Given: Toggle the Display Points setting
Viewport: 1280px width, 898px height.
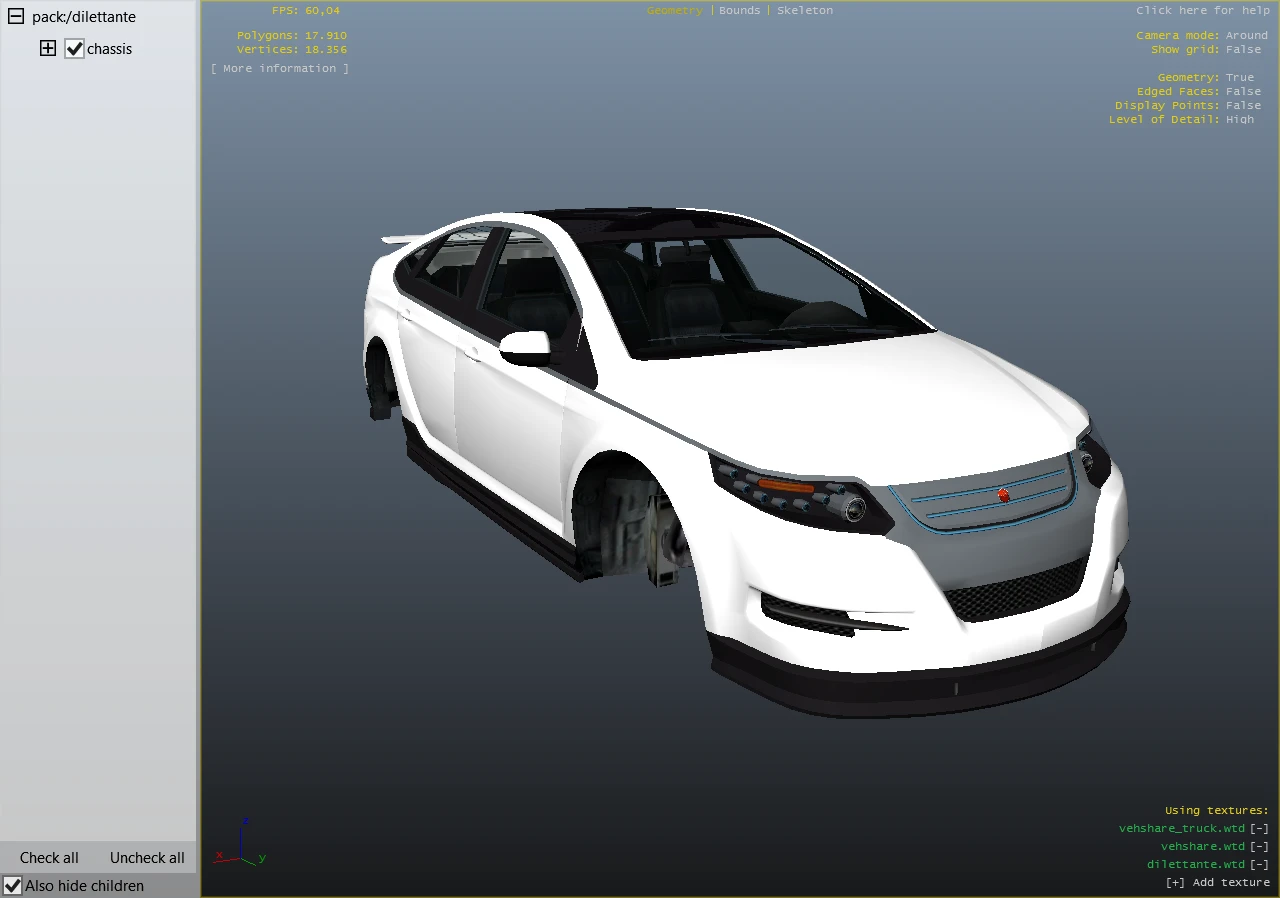Looking at the screenshot, I should 1243,105.
